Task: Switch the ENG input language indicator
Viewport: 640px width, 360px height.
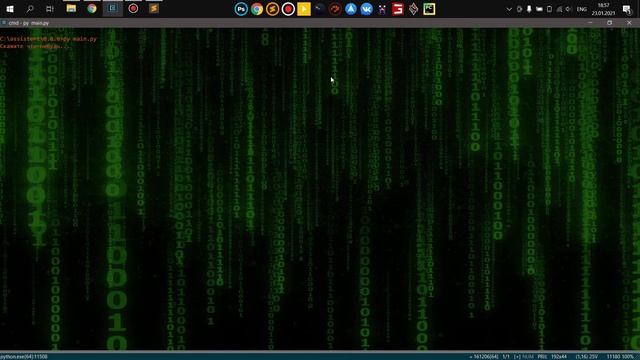Action: [582, 9]
